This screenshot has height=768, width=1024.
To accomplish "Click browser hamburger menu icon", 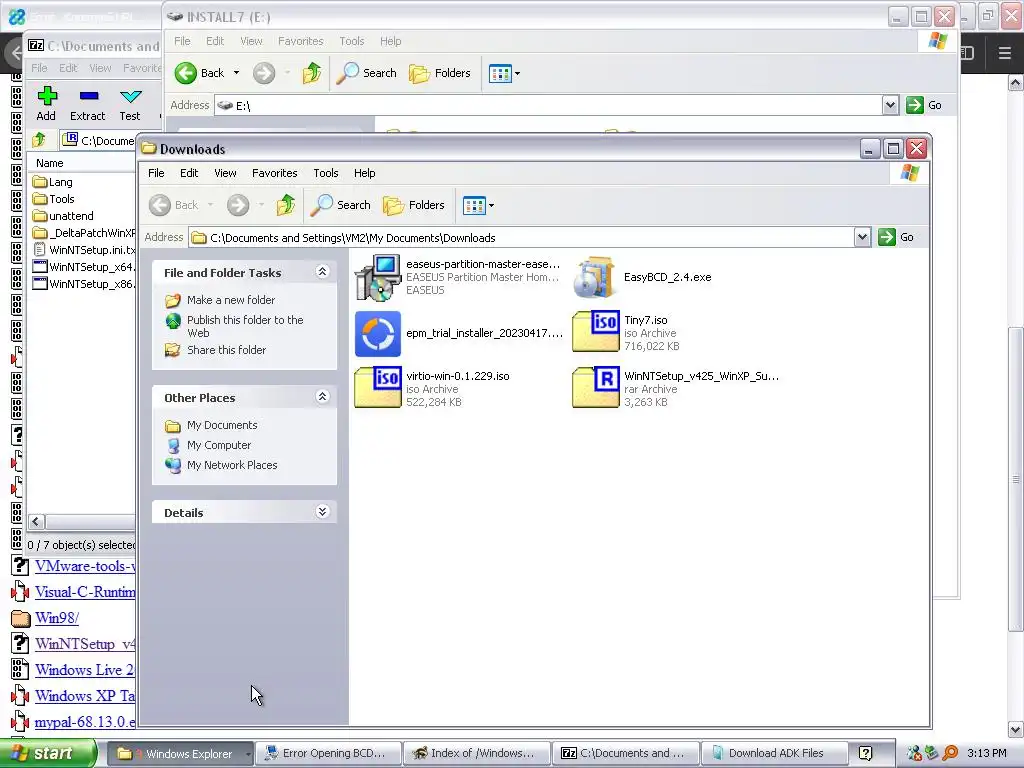I will pos(1005,54).
